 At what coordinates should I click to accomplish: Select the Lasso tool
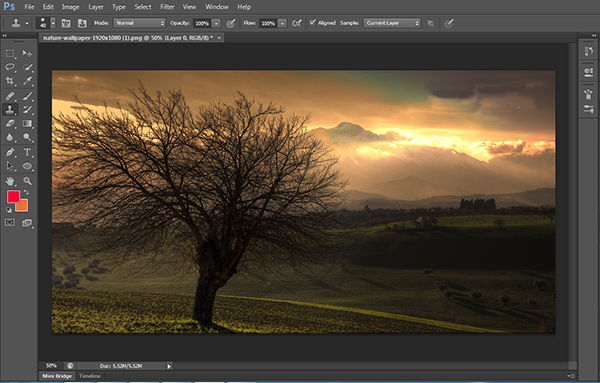(10, 67)
